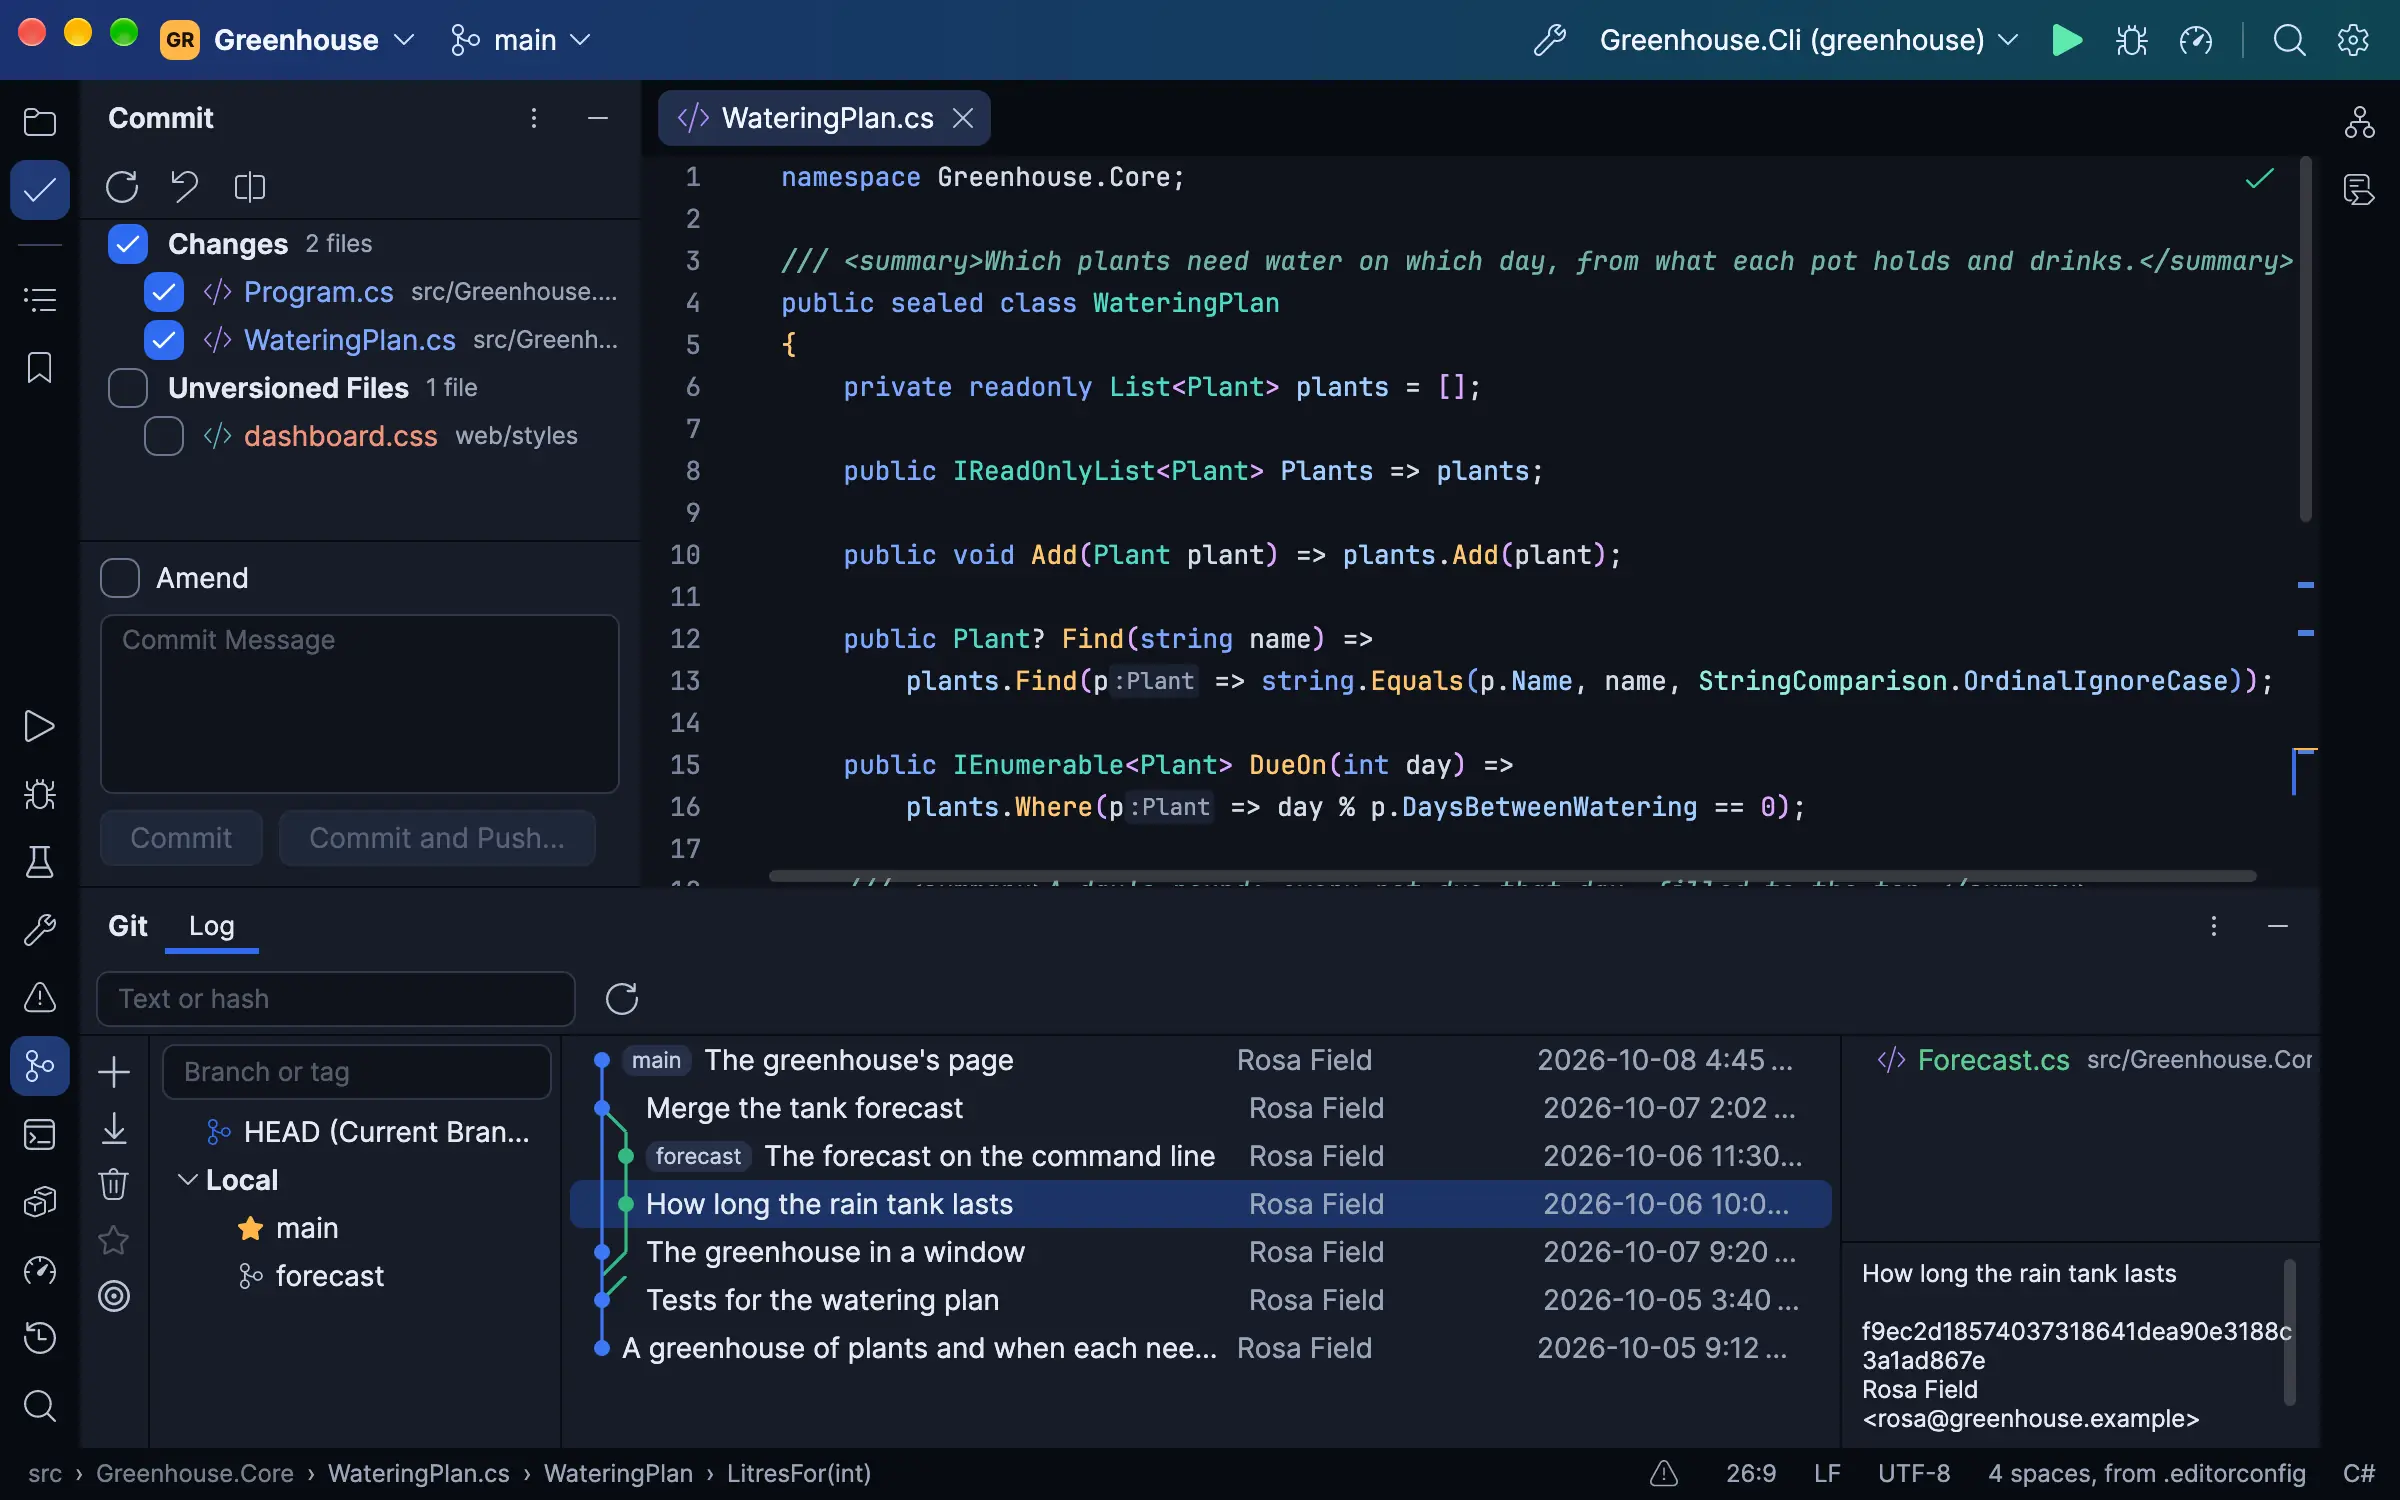Open the Bookmarks tool window
The width and height of the screenshot is (2400, 1500).
(x=39, y=367)
